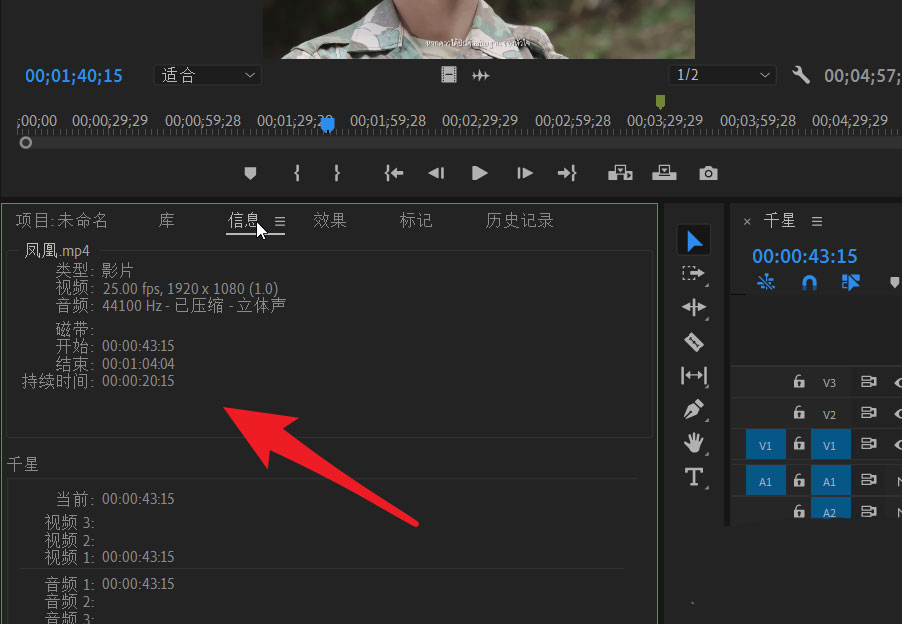This screenshot has width=902, height=624.
Task: Toggle V1 source patching button
Action: (x=765, y=446)
